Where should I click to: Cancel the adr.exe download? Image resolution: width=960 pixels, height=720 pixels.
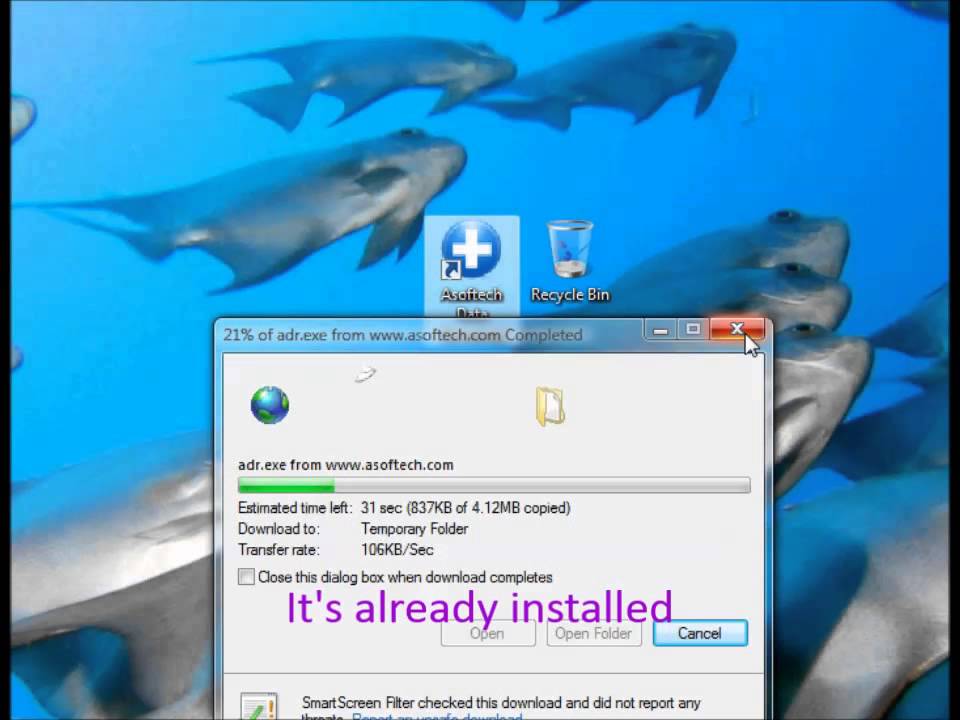coord(700,633)
